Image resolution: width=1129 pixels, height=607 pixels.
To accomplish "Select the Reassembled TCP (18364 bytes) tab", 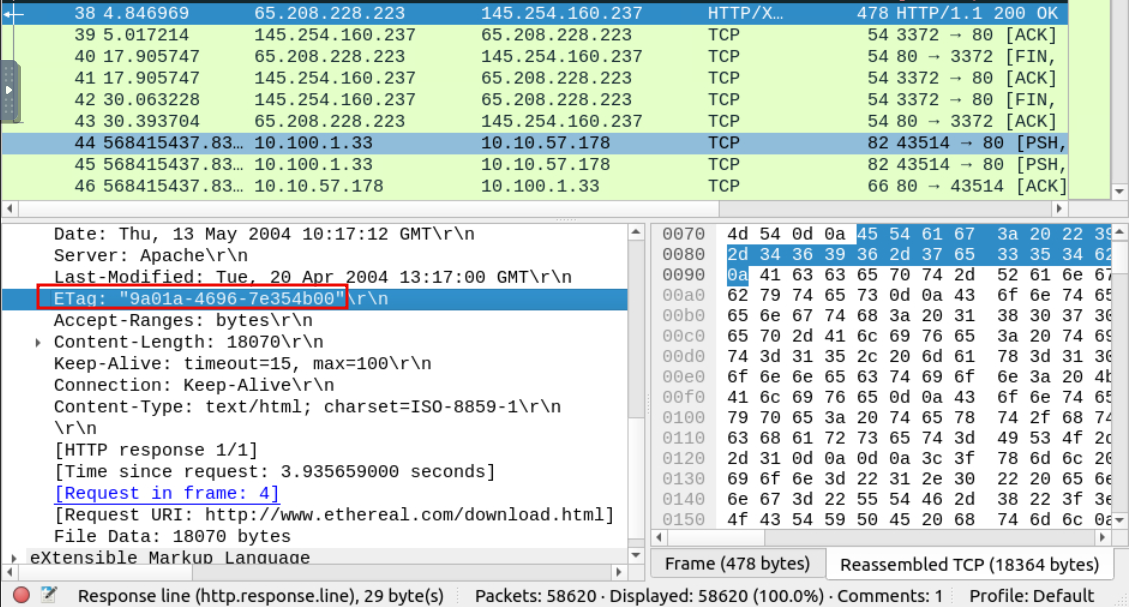I will [969, 564].
